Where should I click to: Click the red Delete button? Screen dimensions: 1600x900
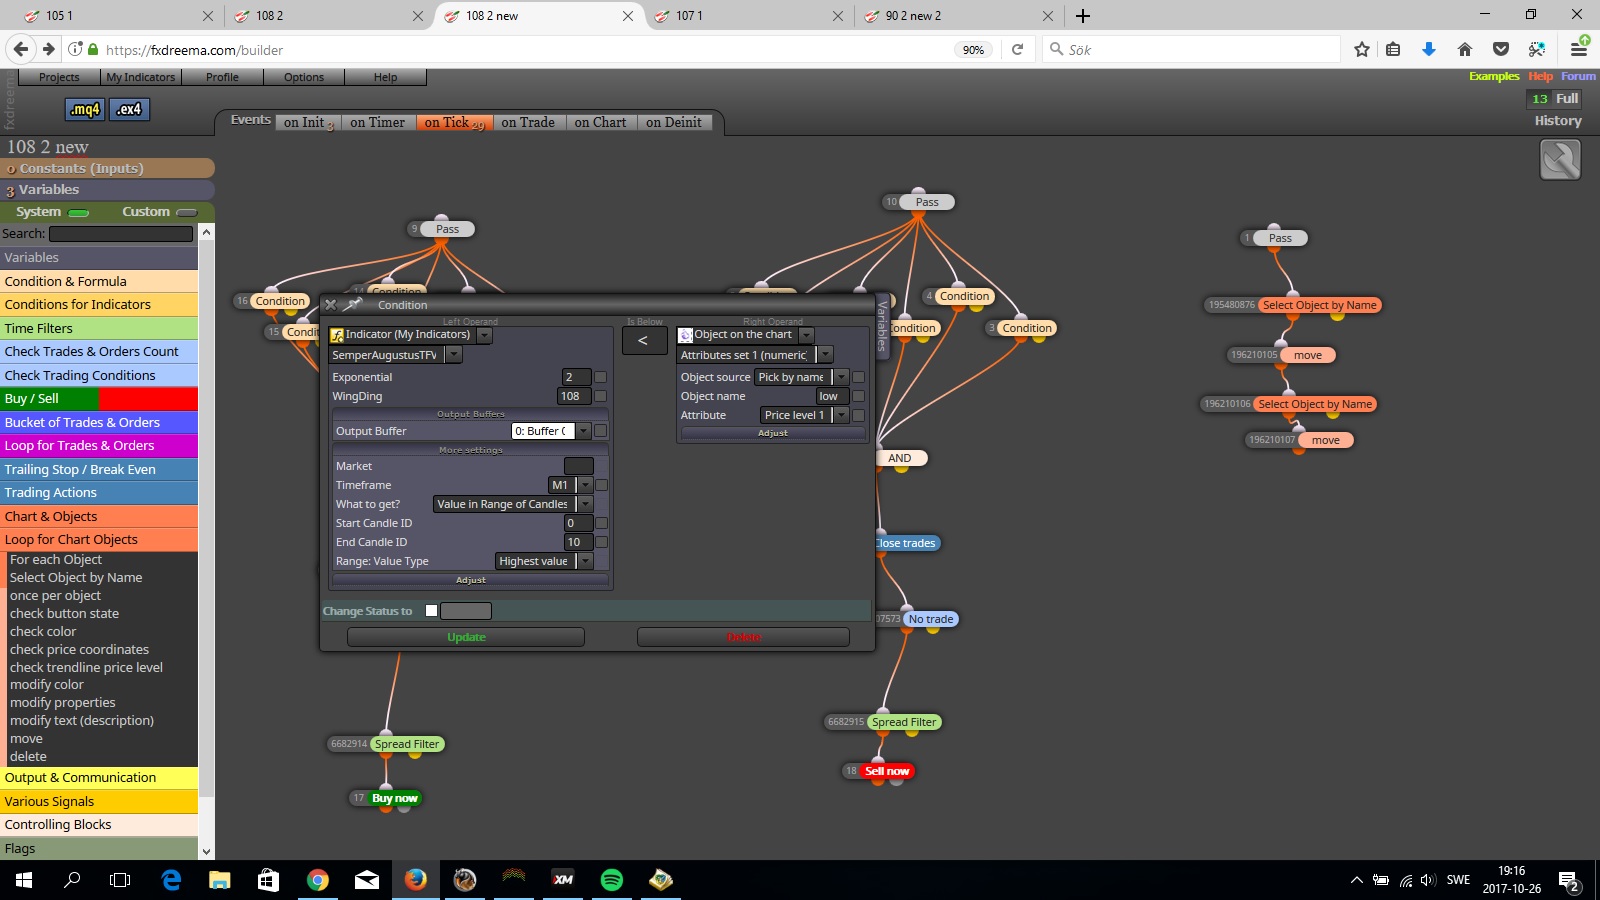click(743, 637)
